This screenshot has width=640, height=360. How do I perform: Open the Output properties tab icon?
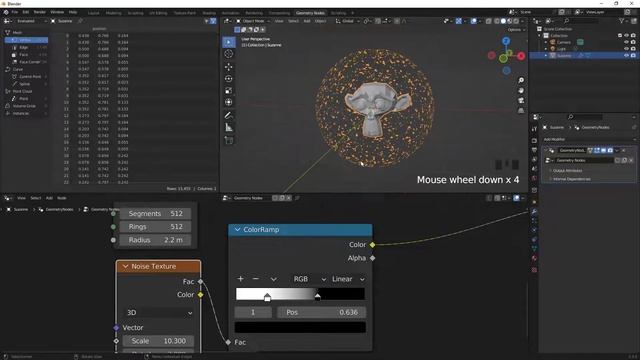click(x=534, y=150)
